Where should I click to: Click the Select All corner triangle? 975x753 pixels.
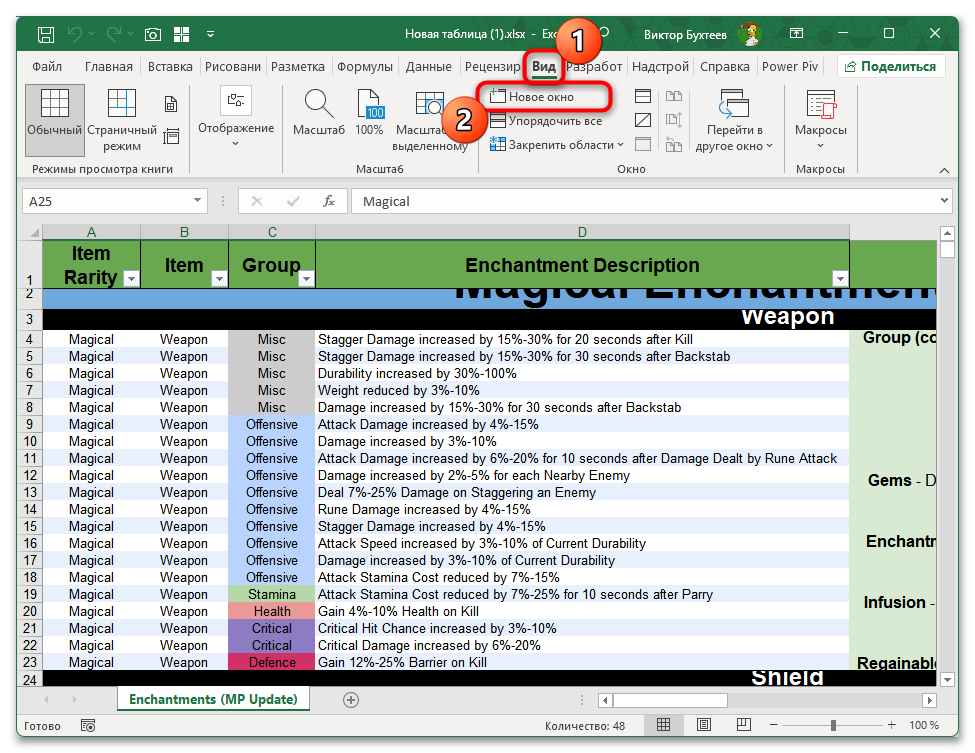tap(34, 233)
